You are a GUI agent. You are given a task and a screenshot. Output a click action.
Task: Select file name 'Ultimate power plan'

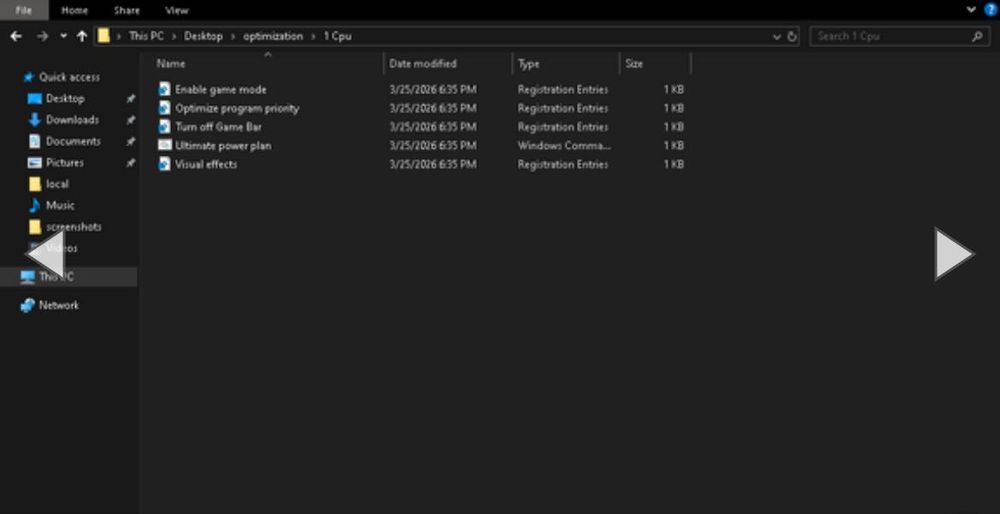coord(223,145)
